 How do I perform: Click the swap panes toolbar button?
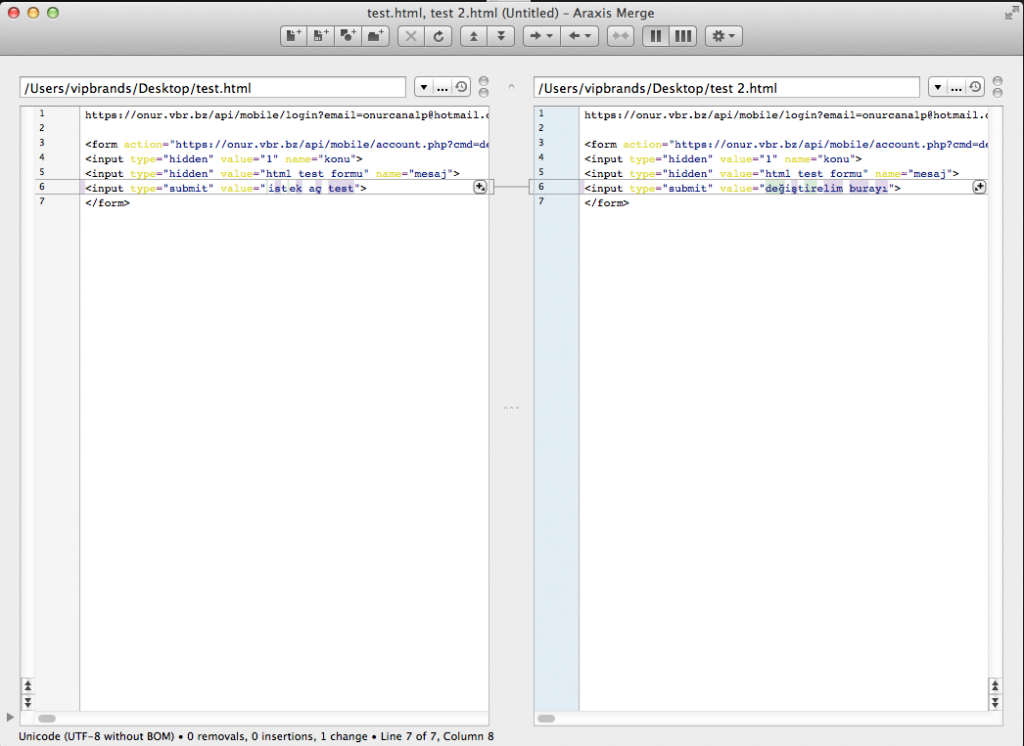point(620,36)
